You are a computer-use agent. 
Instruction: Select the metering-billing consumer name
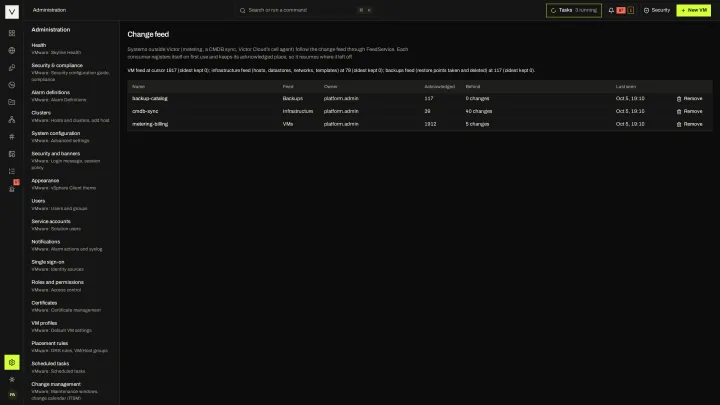click(x=150, y=124)
